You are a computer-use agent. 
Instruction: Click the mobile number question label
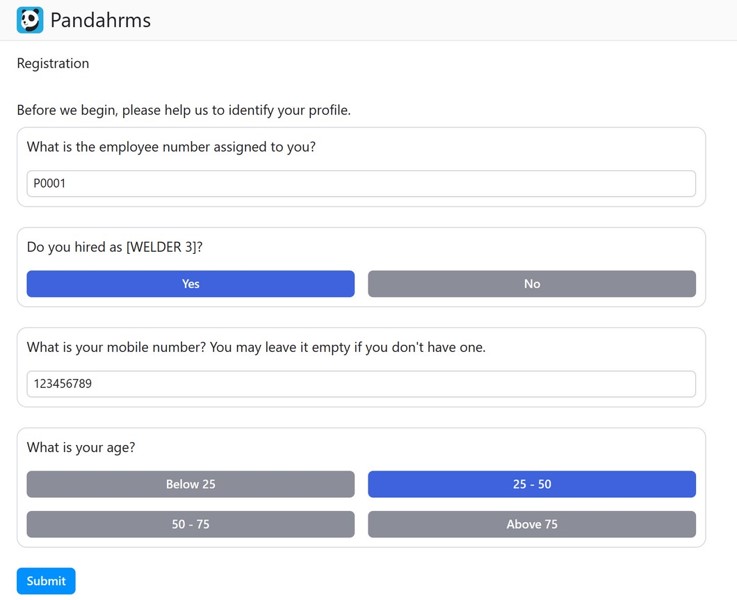[x=256, y=347]
